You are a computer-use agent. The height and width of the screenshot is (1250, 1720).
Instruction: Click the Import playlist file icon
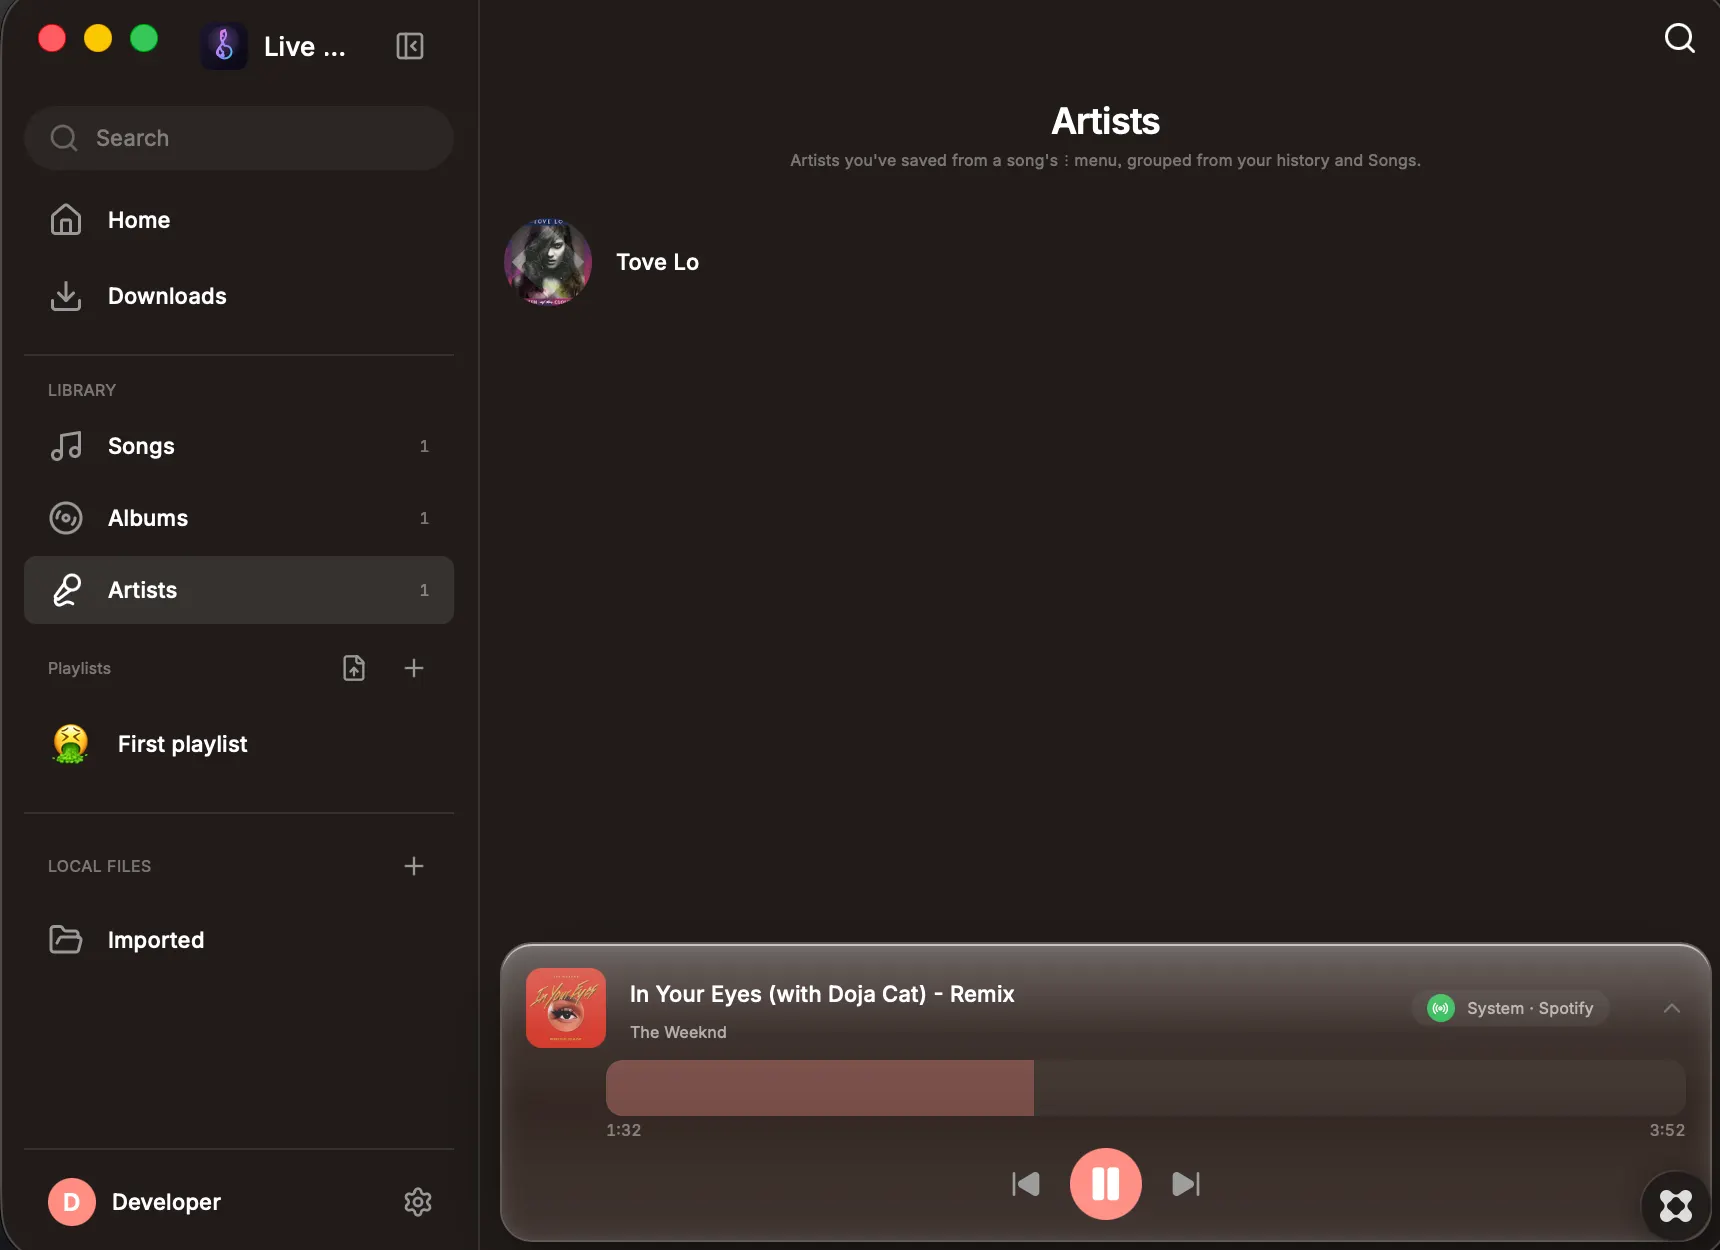354,668
